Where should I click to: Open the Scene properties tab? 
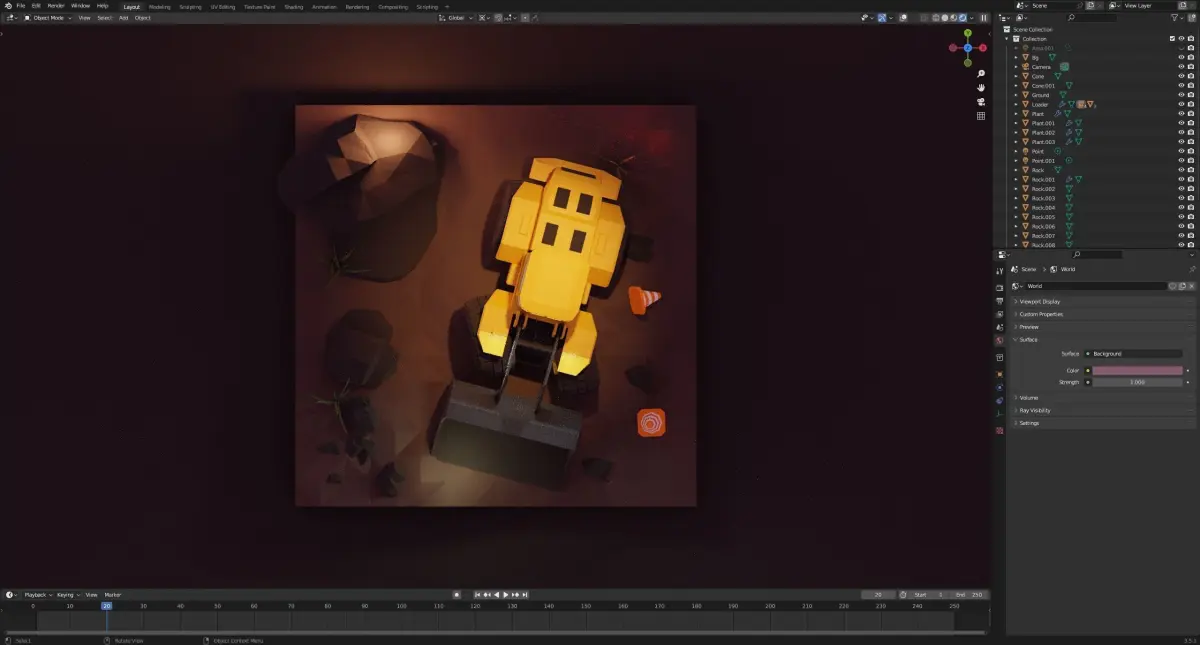(999, 327)
